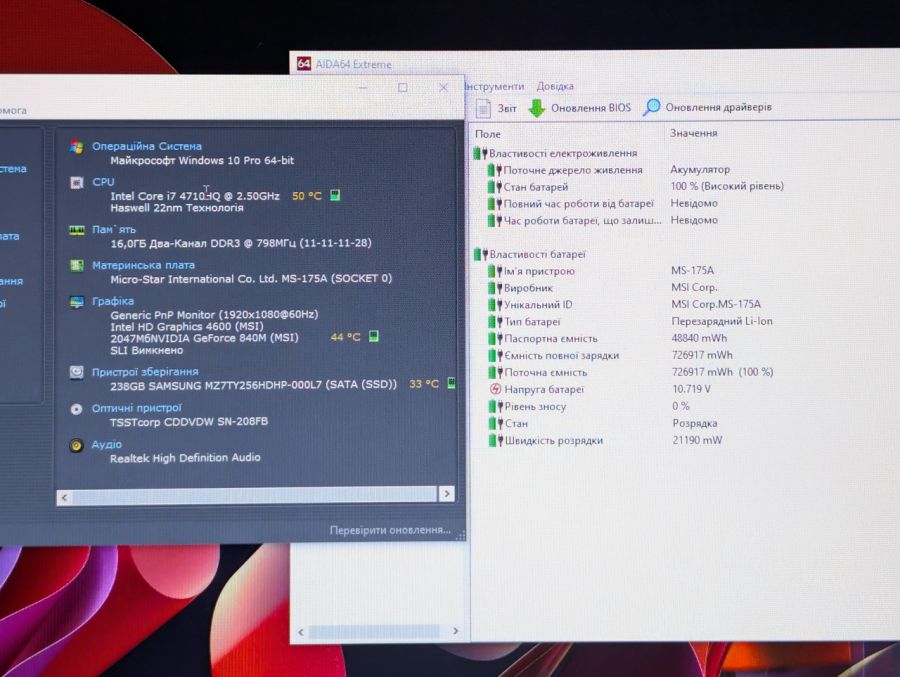Open the Звіт report button in AIDA64
The image size is (900, 677).
497,108
